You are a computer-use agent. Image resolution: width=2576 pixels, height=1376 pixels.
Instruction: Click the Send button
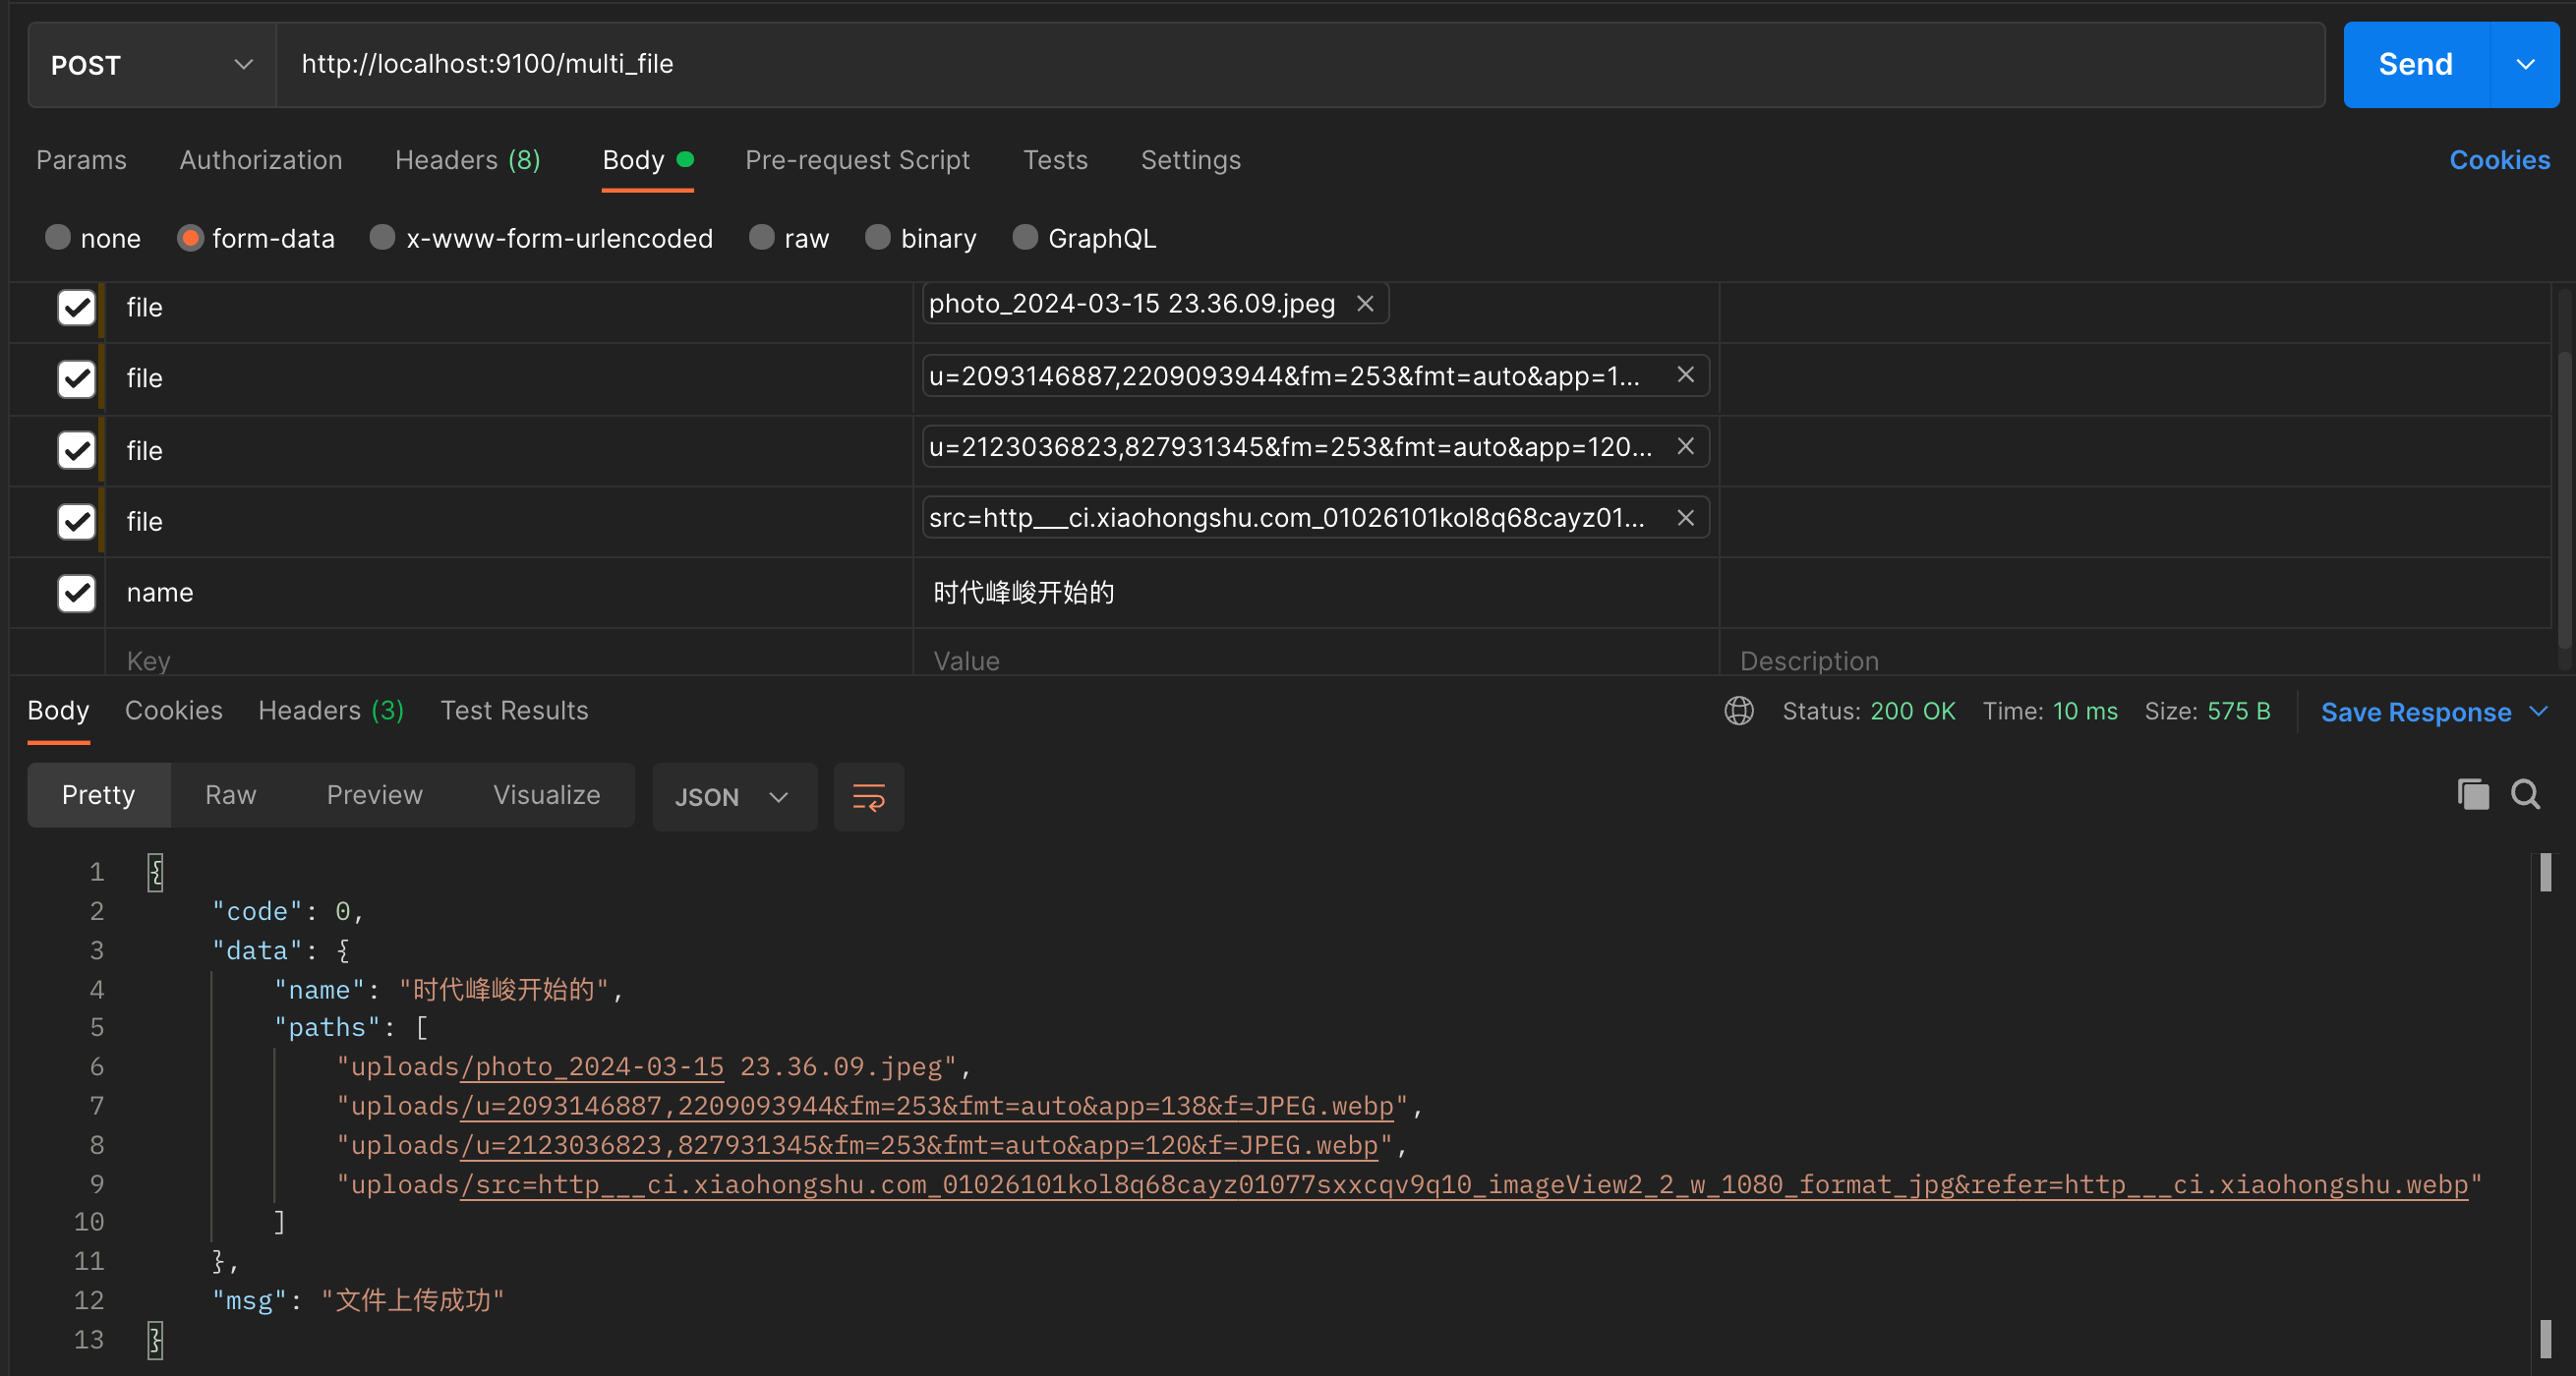click(x=2415, y=65)
